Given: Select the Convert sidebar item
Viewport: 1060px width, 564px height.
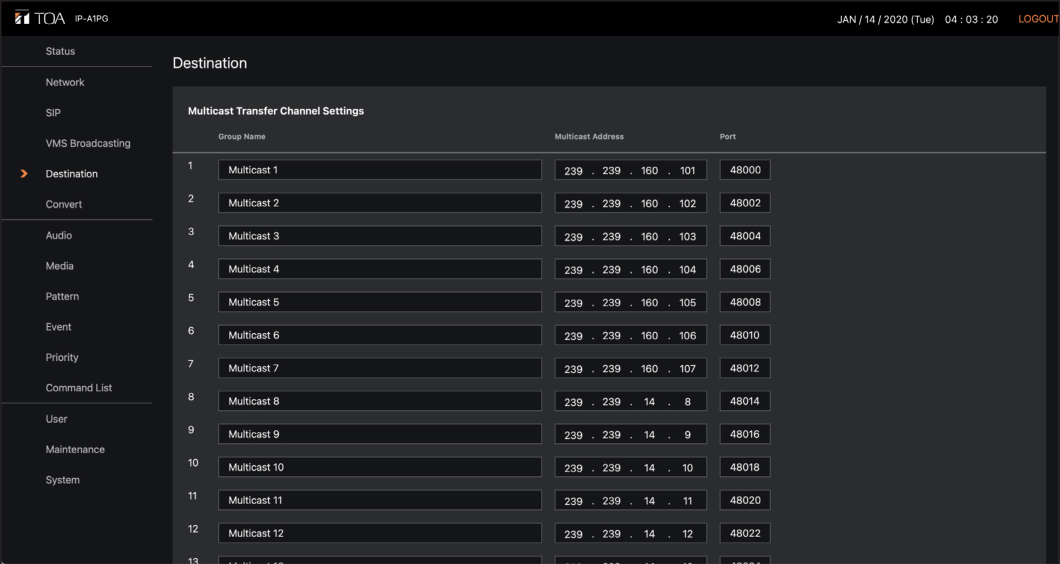Looking at the screenshot, I should [64, 204].
